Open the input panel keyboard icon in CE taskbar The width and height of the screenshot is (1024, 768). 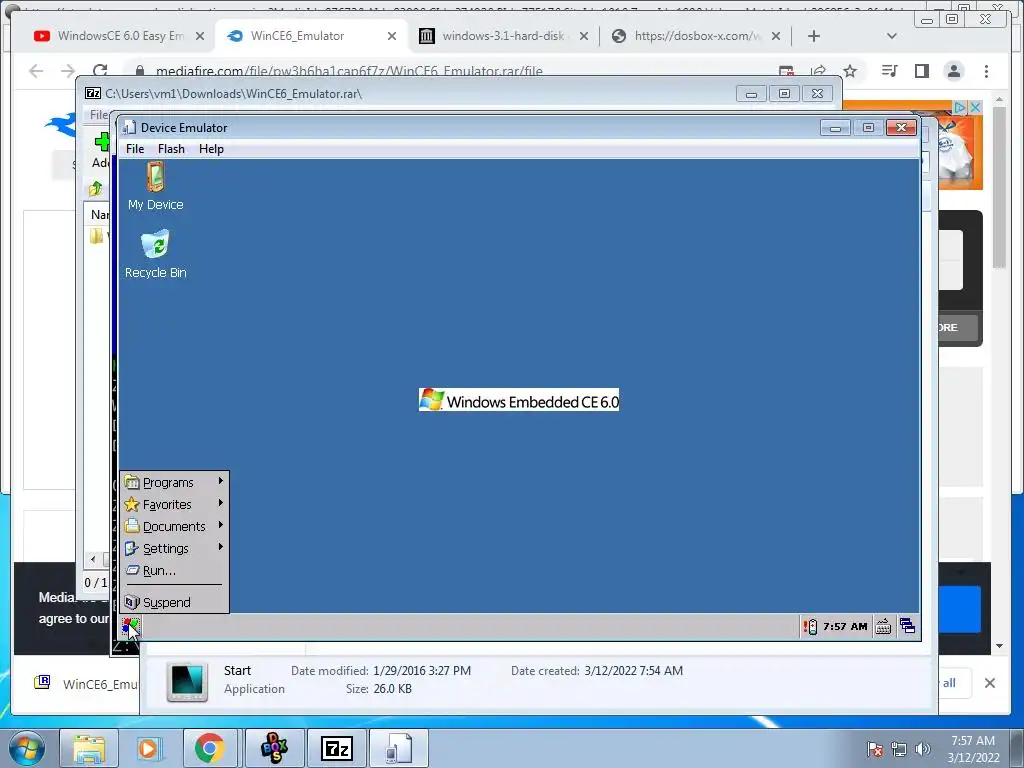(883, 627)
